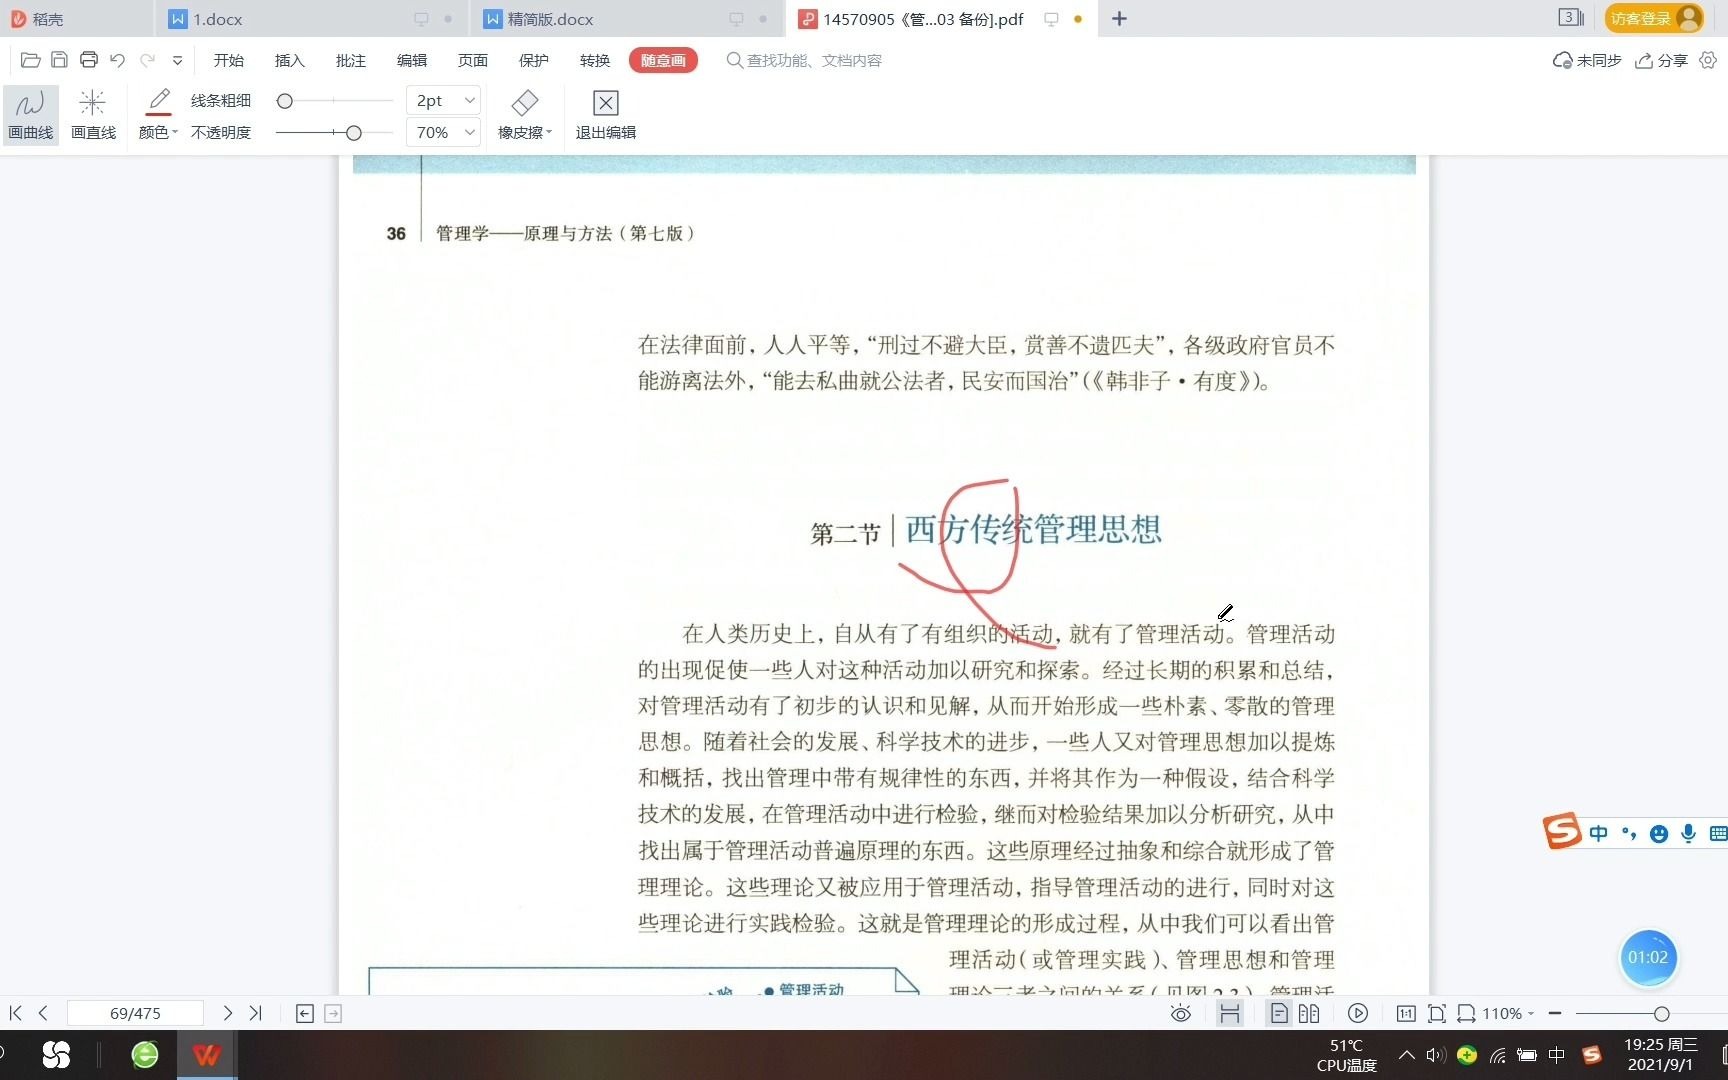Switch to the 精简版.docx document tab
The height and width of the screenshot is (1080, 1728).
pos(627,19)
